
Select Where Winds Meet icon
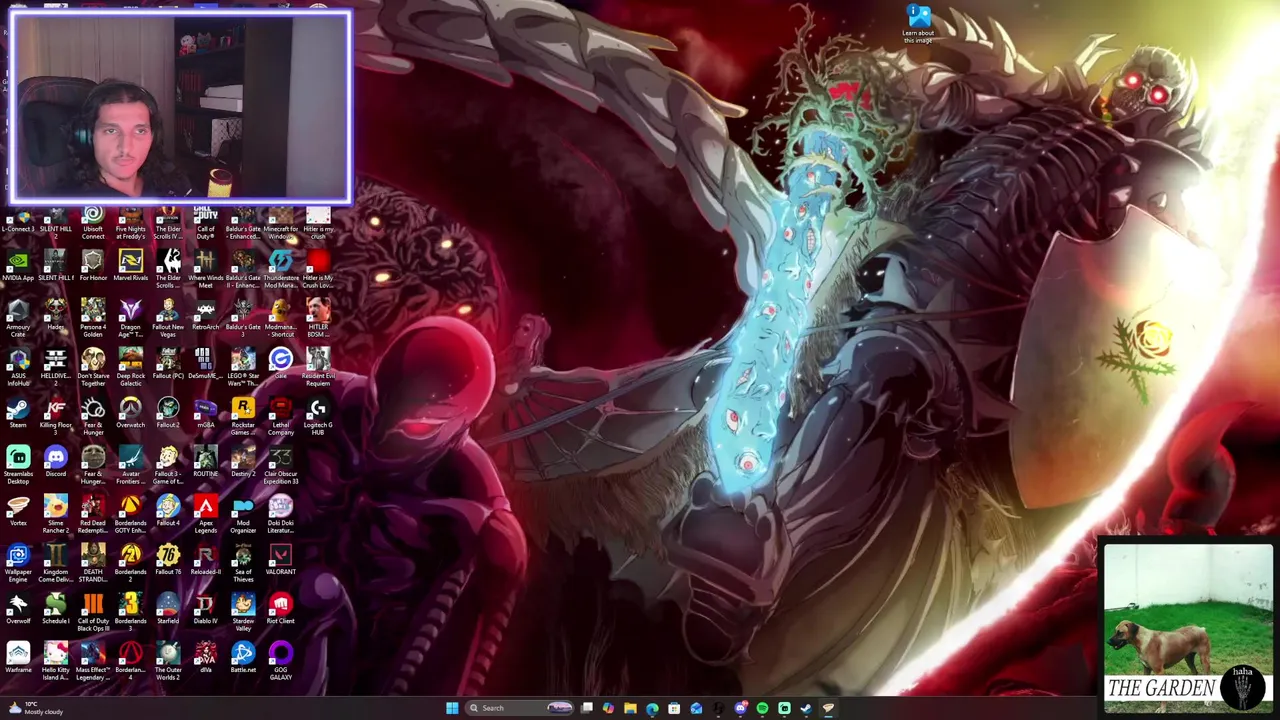[205, 270]
